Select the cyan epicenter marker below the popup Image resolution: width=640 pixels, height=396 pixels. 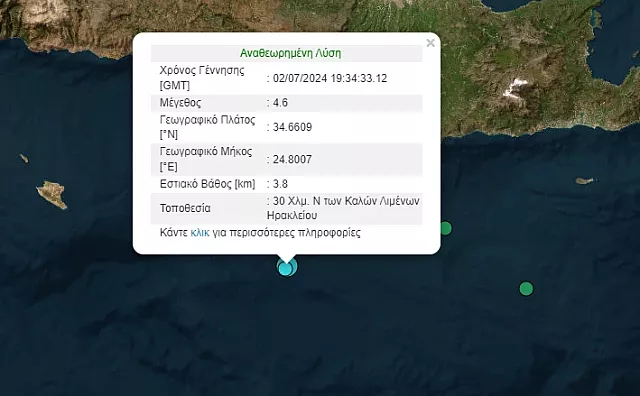pos(287,267)
